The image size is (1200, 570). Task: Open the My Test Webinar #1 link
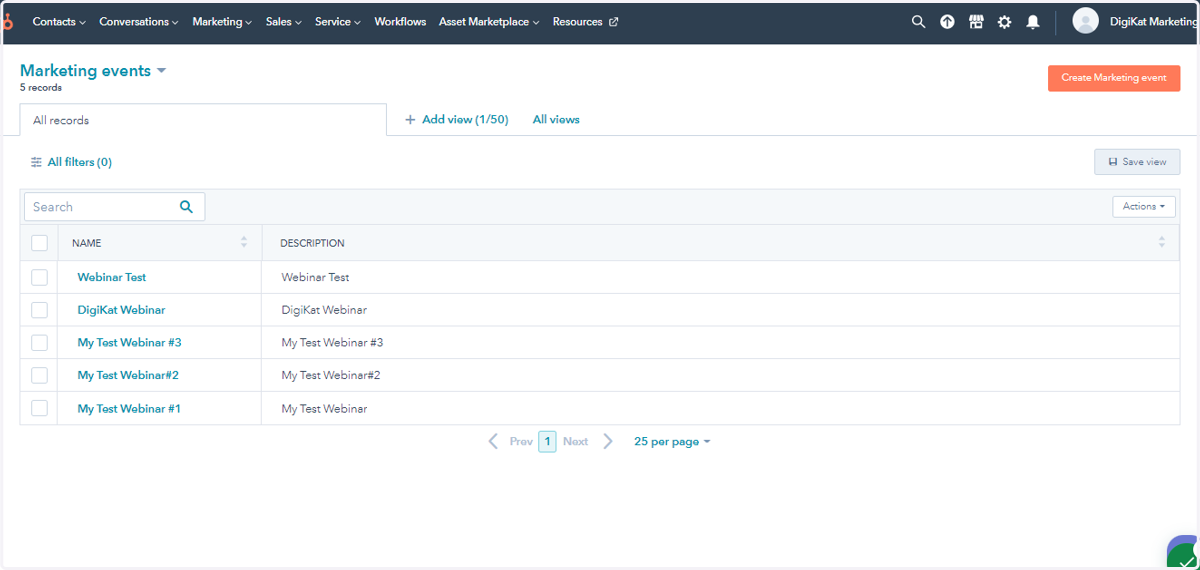pyautogui.click(x=129, y=408)
